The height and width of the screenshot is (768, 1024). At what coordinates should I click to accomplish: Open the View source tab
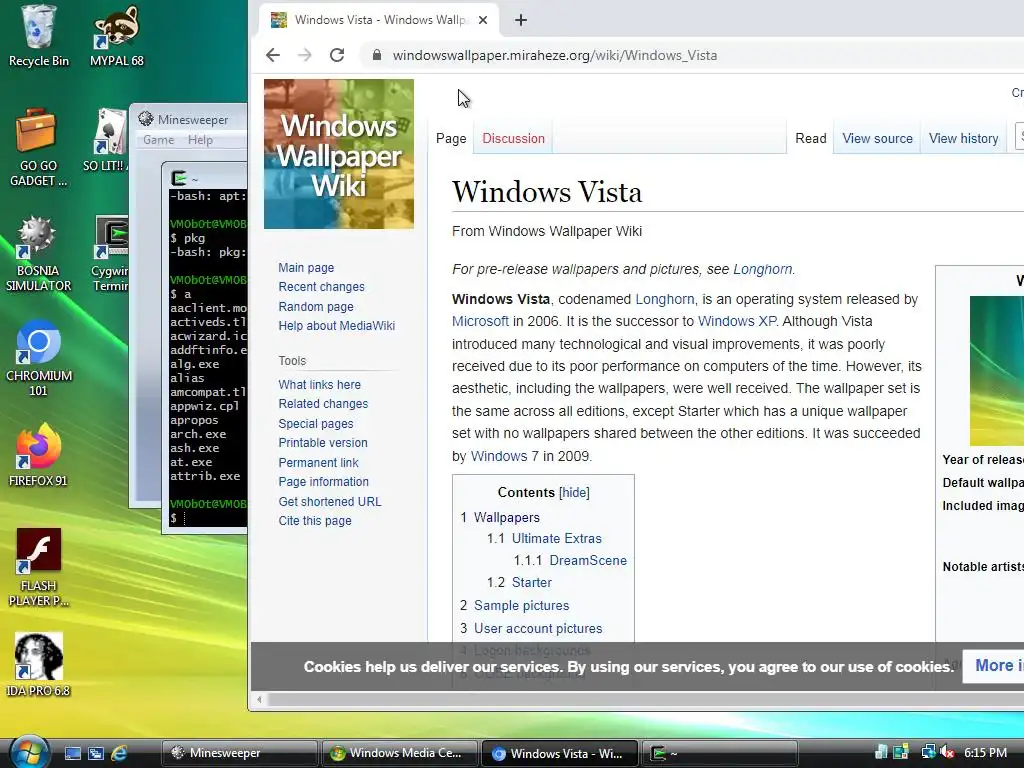877,138
